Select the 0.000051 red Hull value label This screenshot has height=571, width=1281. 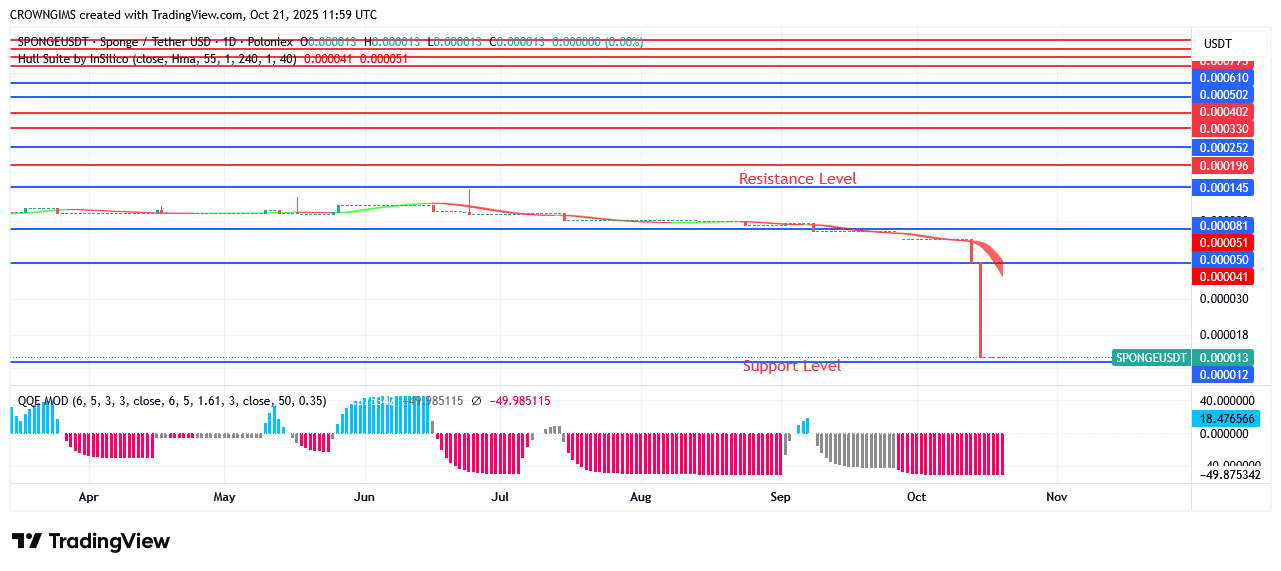pos(1224,243)
